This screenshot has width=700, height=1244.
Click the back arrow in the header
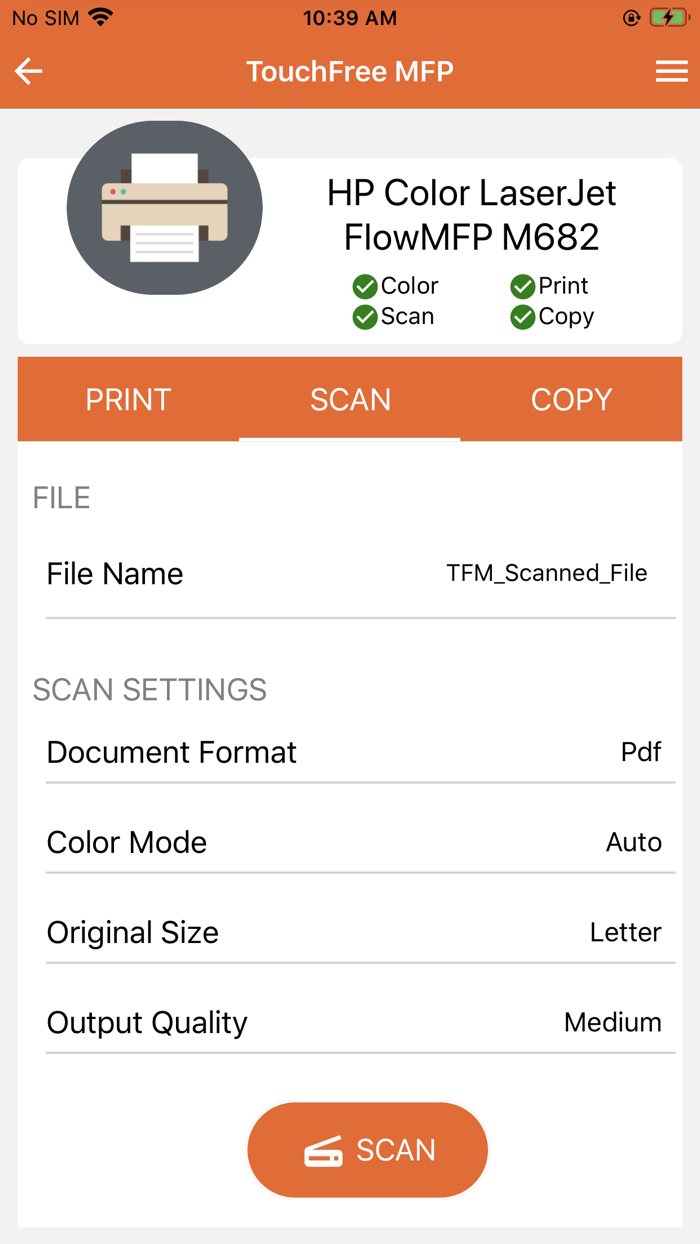point(27,71)
